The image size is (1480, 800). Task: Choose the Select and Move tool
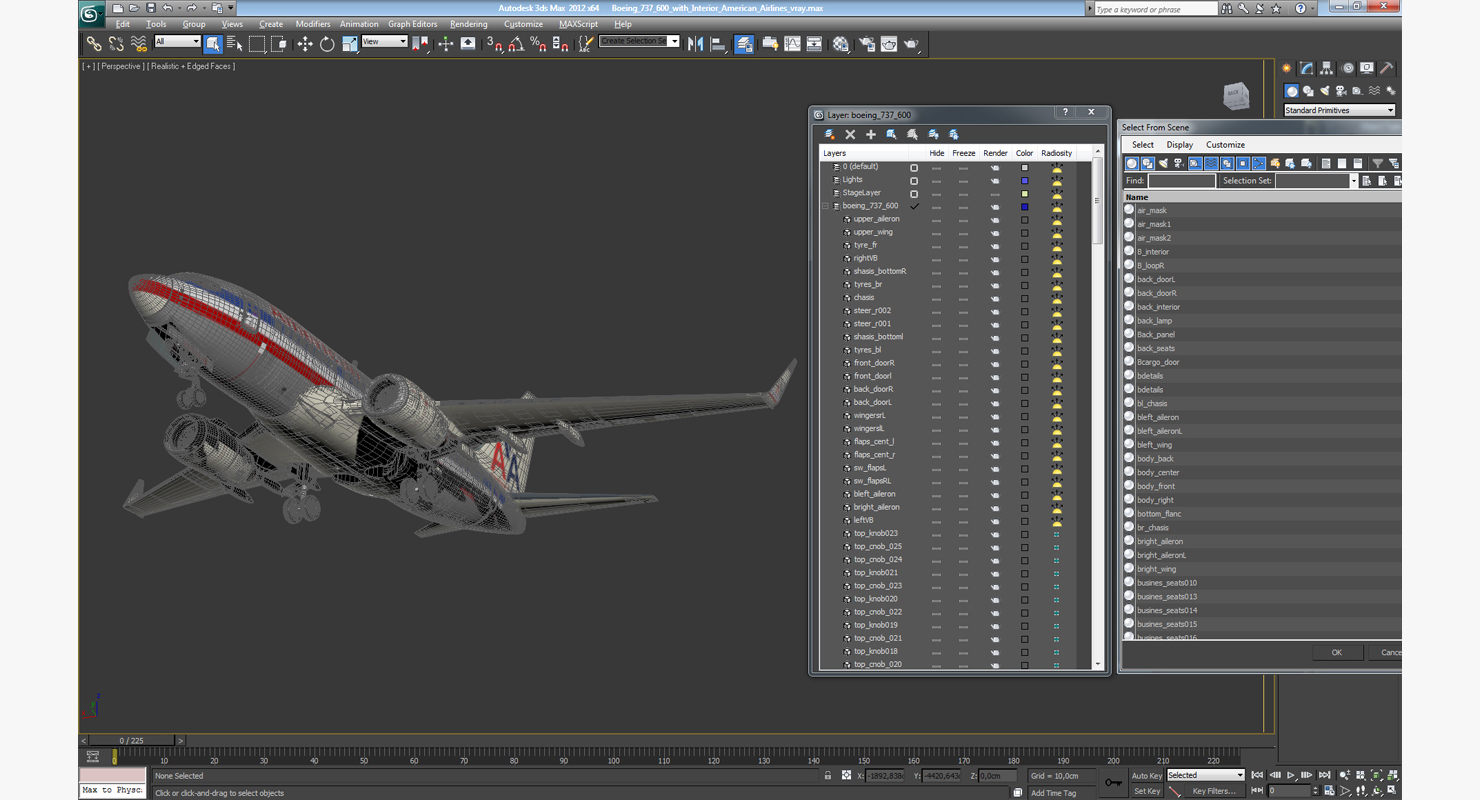tap(305, 44)
